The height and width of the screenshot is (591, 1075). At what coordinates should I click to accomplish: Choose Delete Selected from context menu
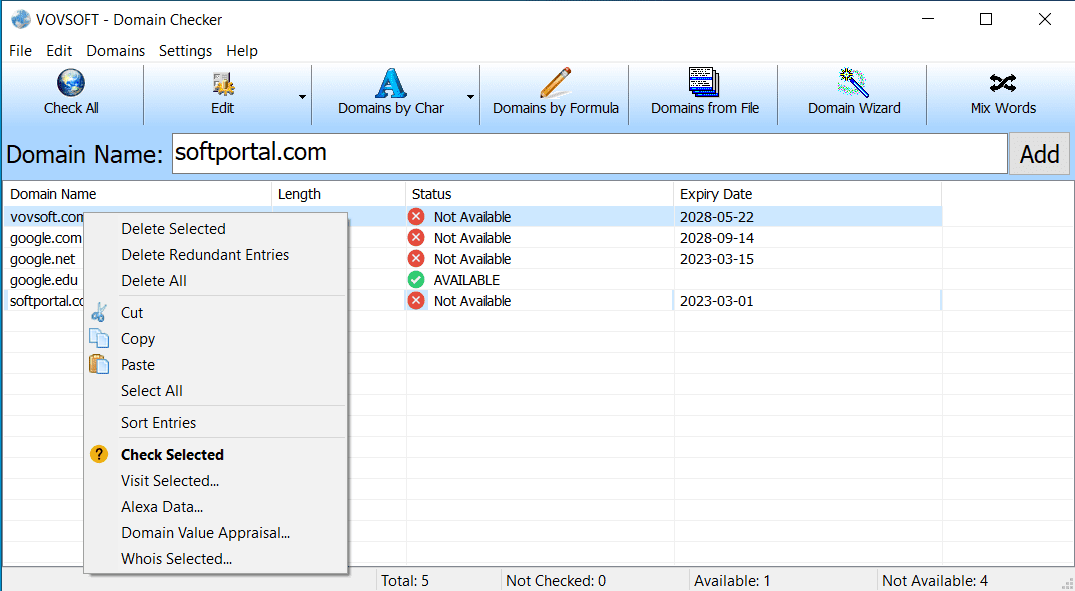coord(215,229)
